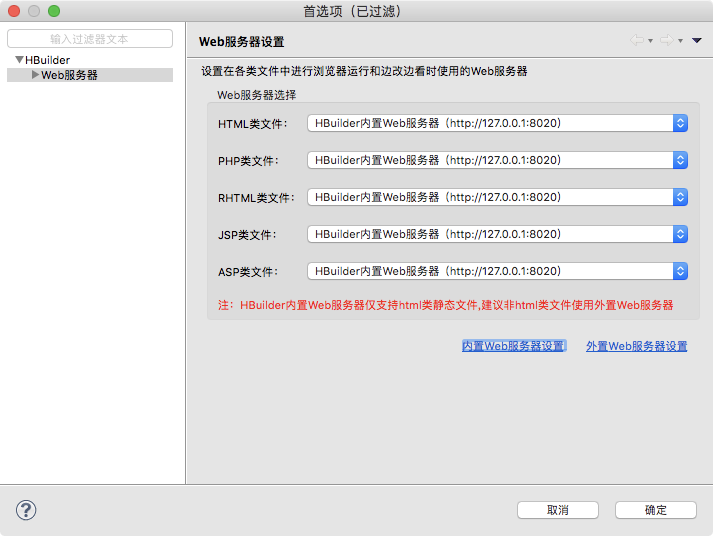Image resolution: width=713 pixels, height=536 pixels.
Task: Click the green zoom window button
Action: (x=54, y=11)
